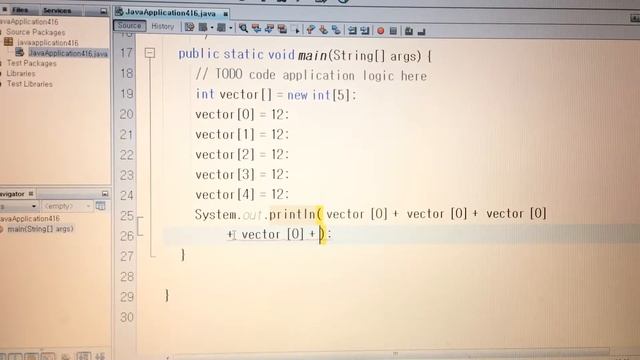This screenshot has width=640, height=360.
Task: Click the line 'vector[2] = 12;'
Action: coord(242,154)
